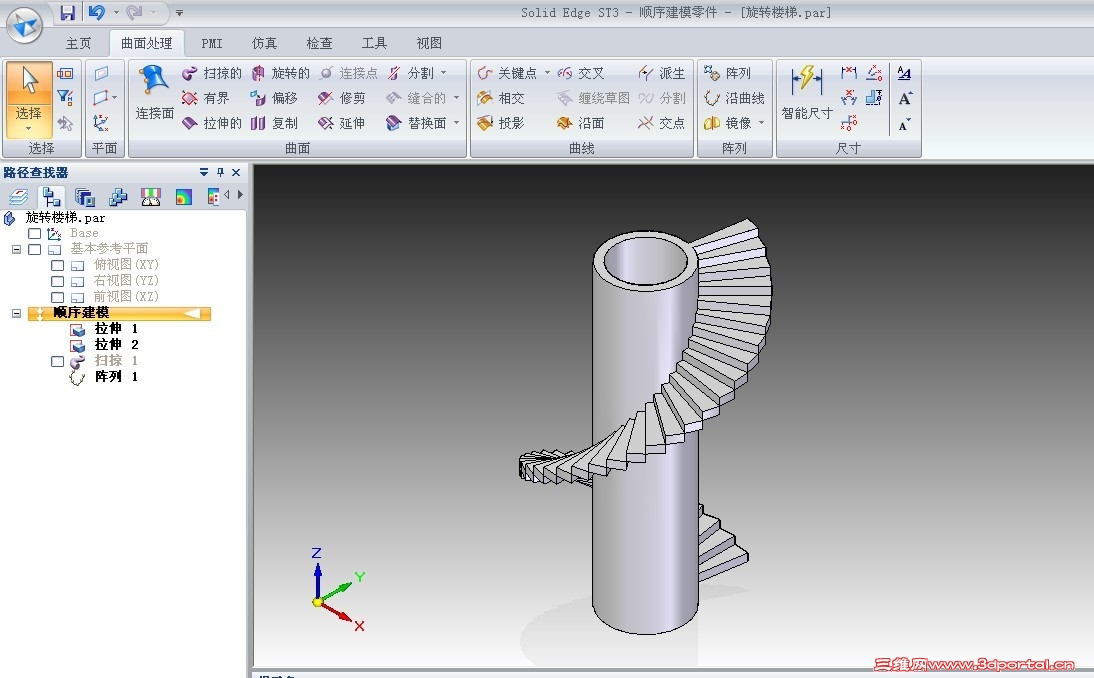Toggle the Base coordinate system checkbox
1094x678 pixels.
(34, 234)
